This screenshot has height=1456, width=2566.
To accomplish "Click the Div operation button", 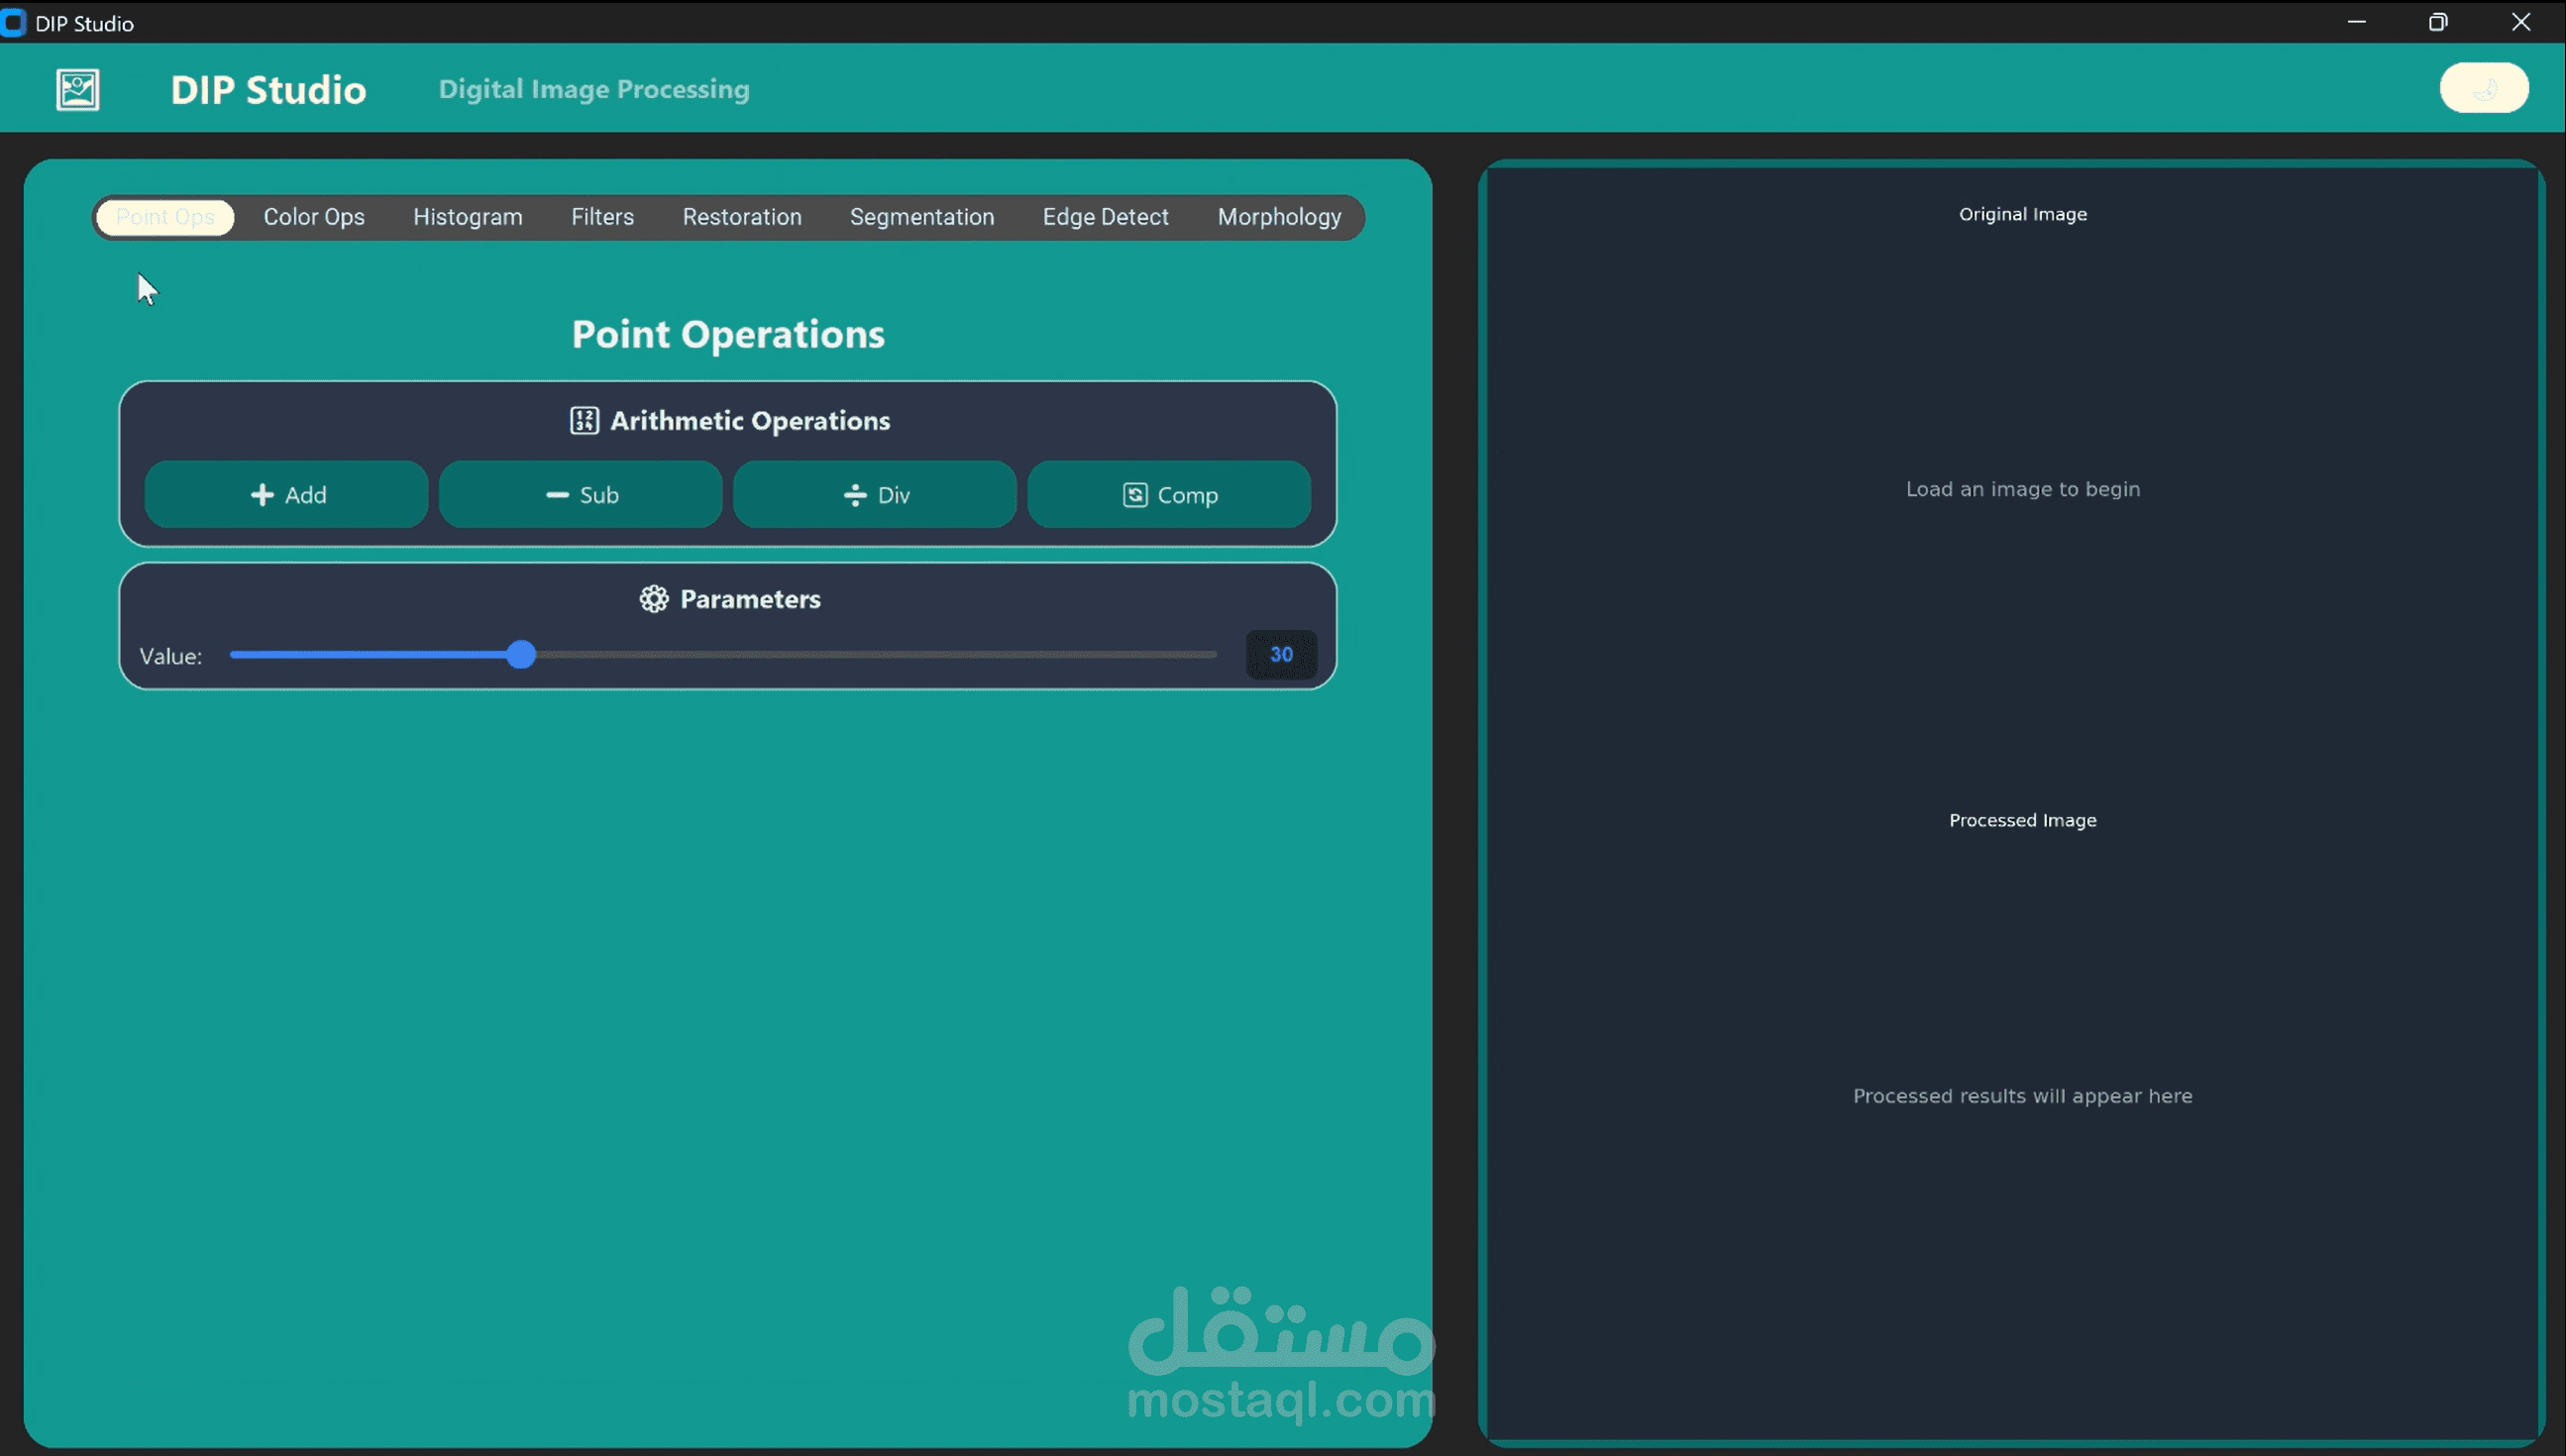I will click(875, 494).
